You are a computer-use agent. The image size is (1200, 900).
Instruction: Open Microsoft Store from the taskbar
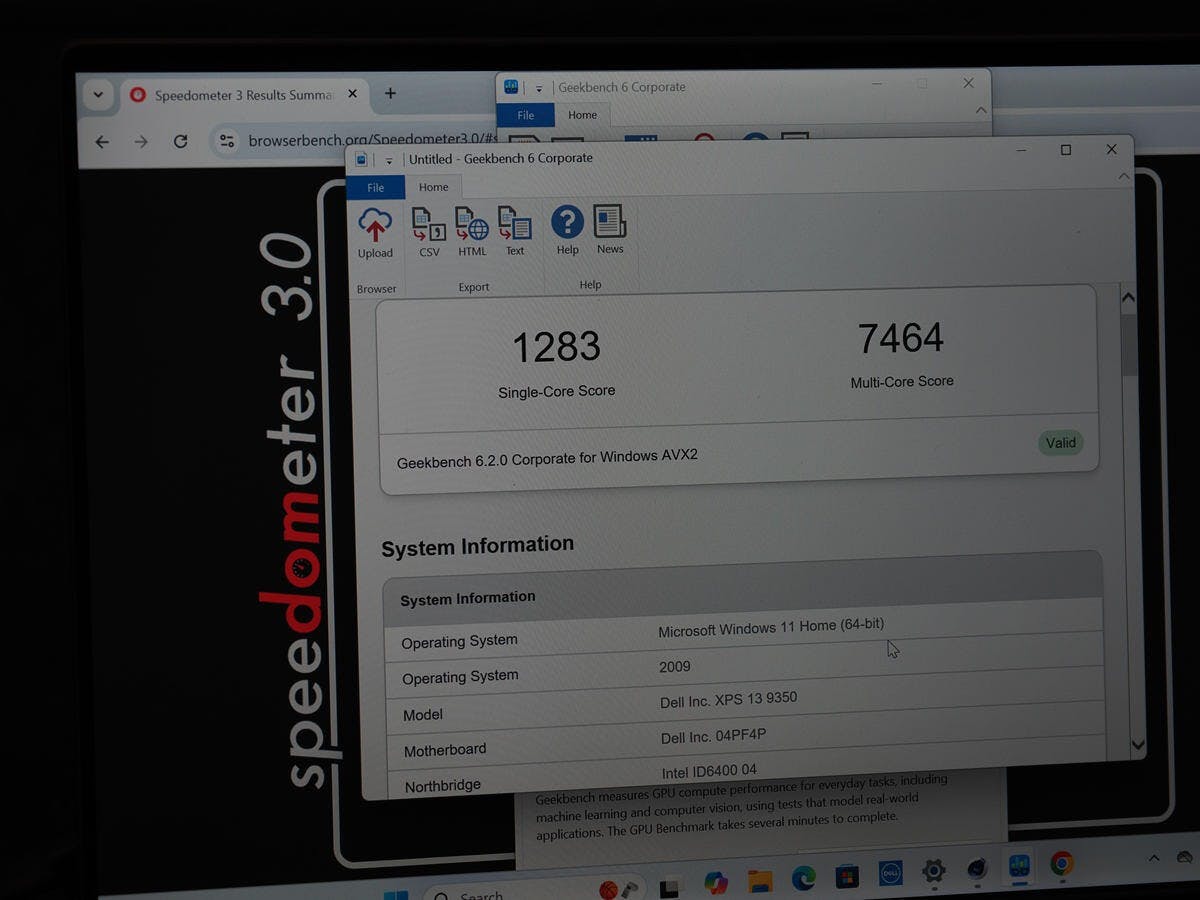click(847, 876)
